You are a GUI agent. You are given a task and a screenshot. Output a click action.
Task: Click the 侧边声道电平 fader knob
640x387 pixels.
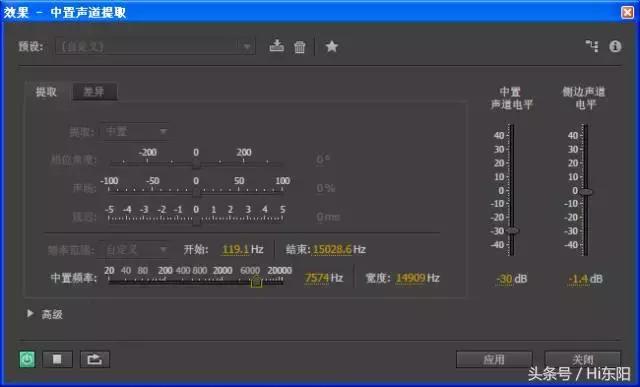click(x=586, y=192)
